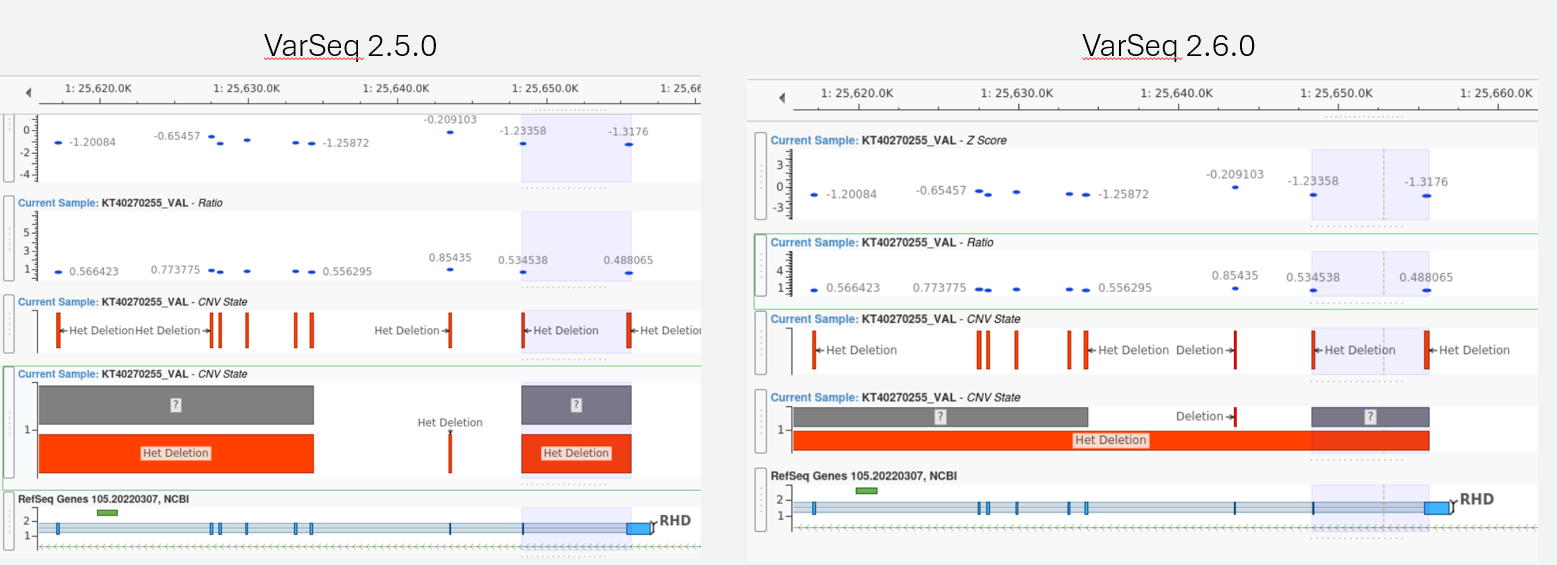Click the large blue RHD end exon in VarSeq 2.6.0
The height and width of the screenshot is (565, 1557).
1438,508
